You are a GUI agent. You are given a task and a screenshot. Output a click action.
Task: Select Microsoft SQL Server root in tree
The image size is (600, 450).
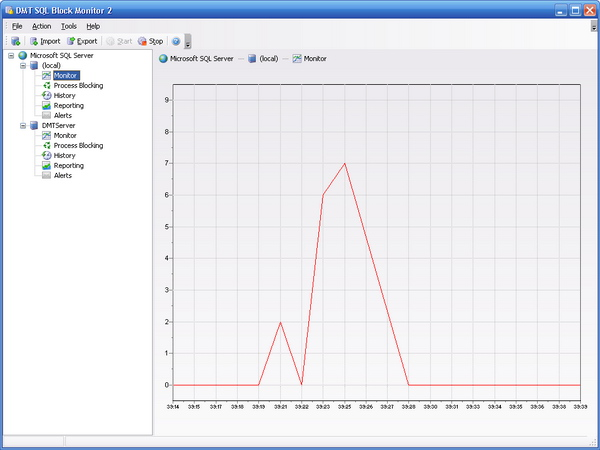(62, 55)
